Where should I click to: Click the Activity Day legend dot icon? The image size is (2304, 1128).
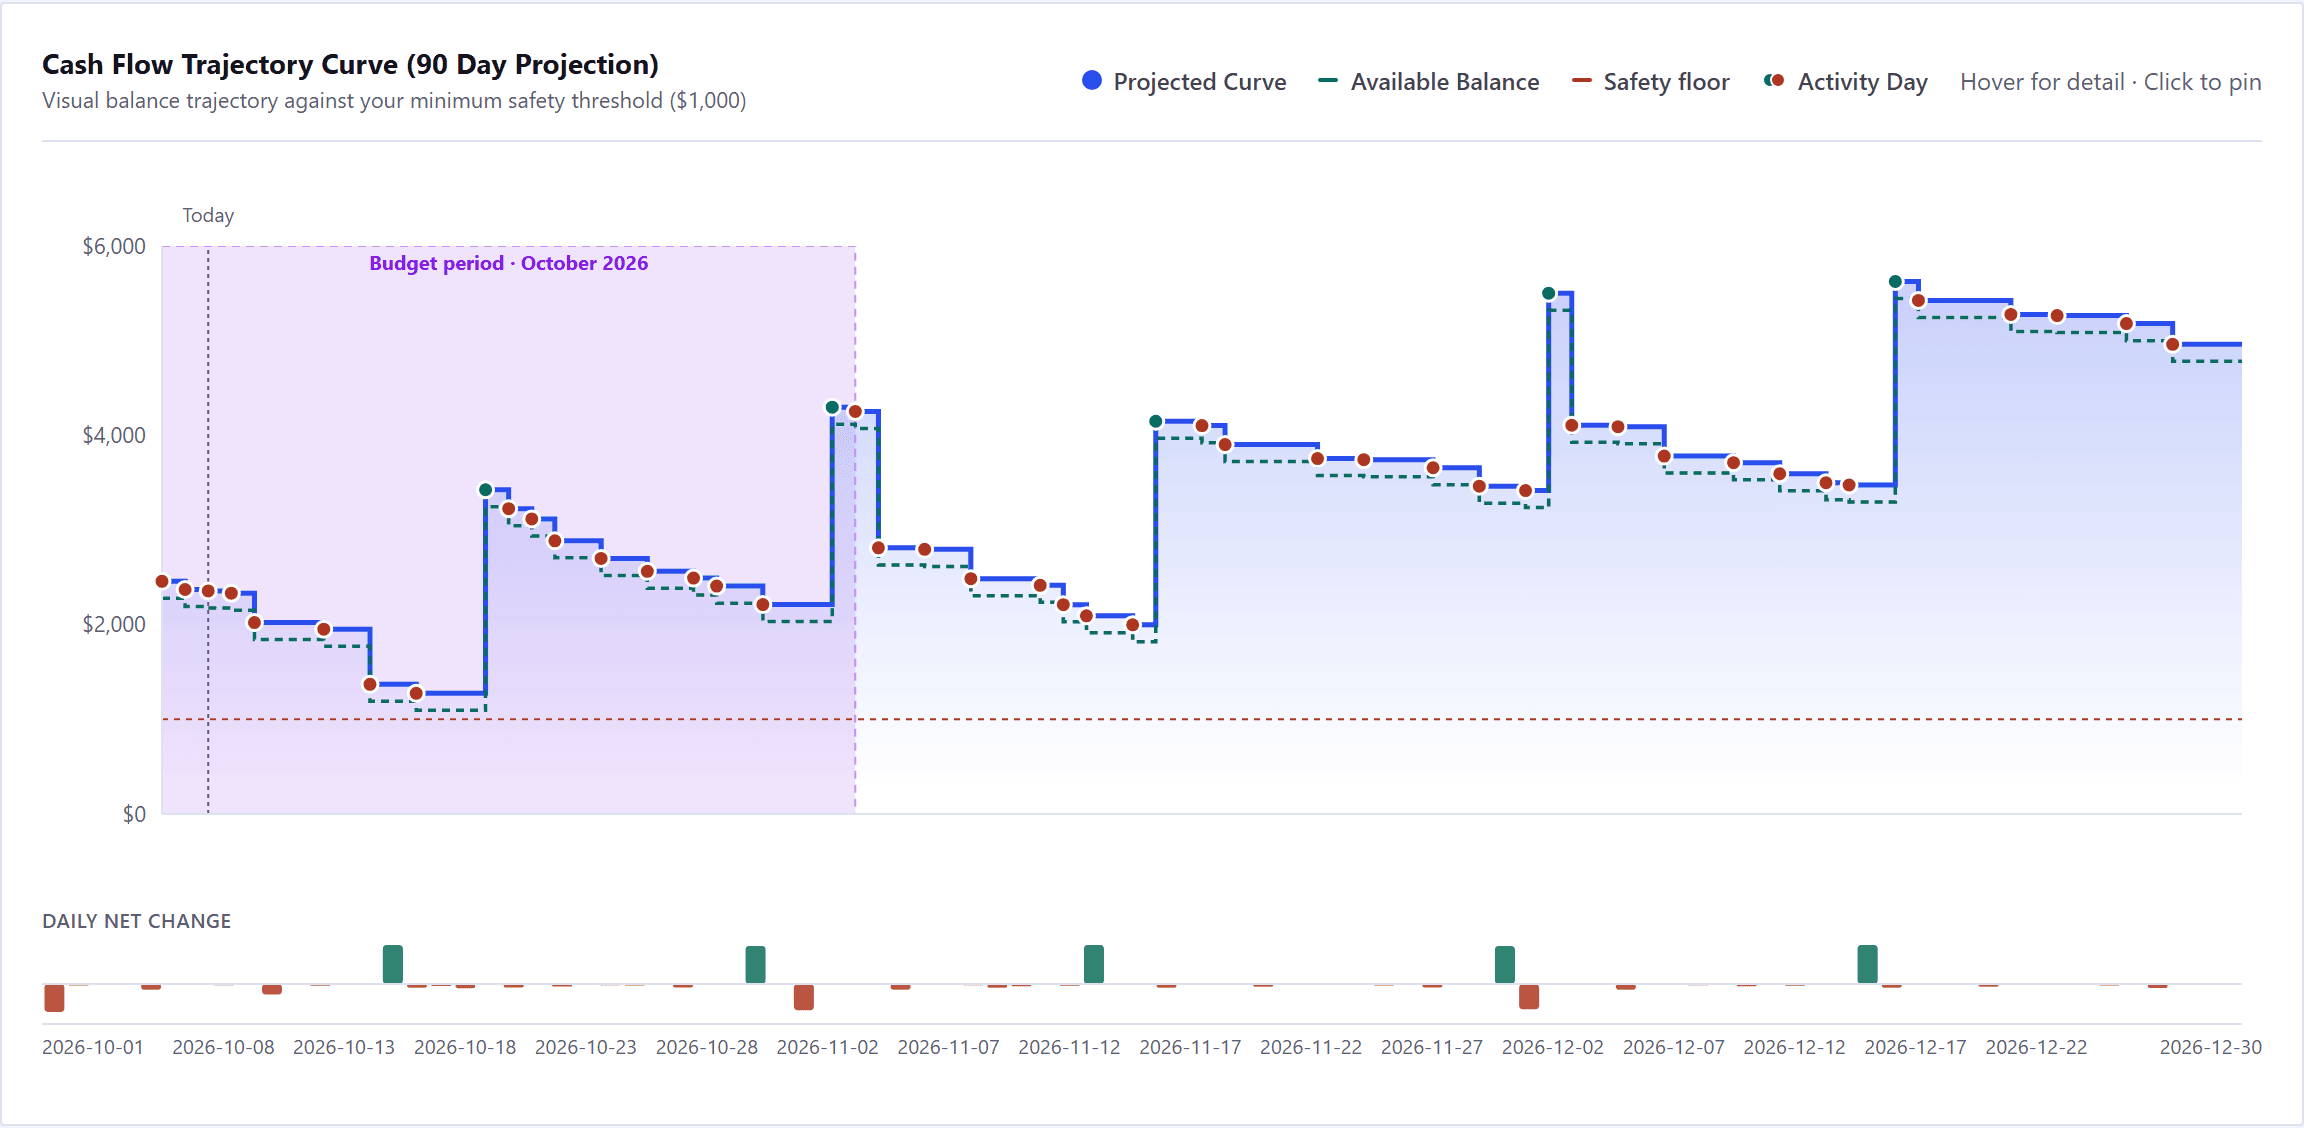(x=1774, y=81)
